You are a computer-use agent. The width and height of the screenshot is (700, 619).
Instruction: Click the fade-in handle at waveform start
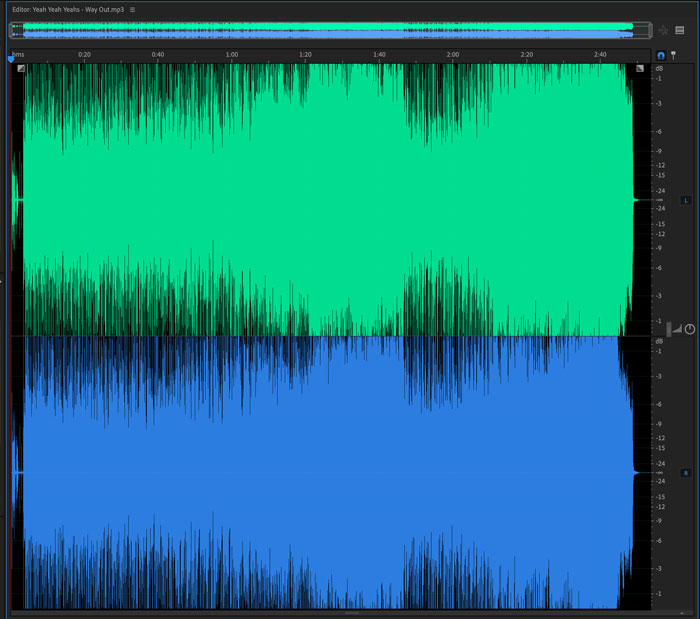21,68
